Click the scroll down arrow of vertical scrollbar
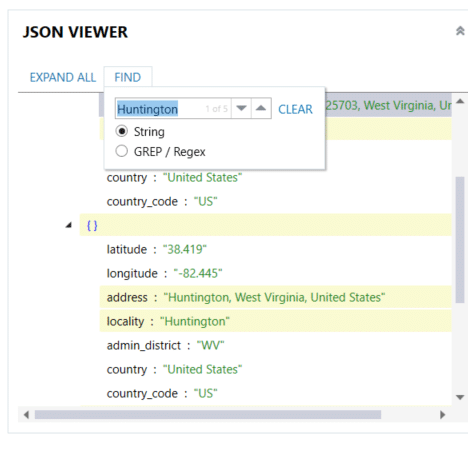The height and width of the screenshot is (460, 469). (460, 397)
